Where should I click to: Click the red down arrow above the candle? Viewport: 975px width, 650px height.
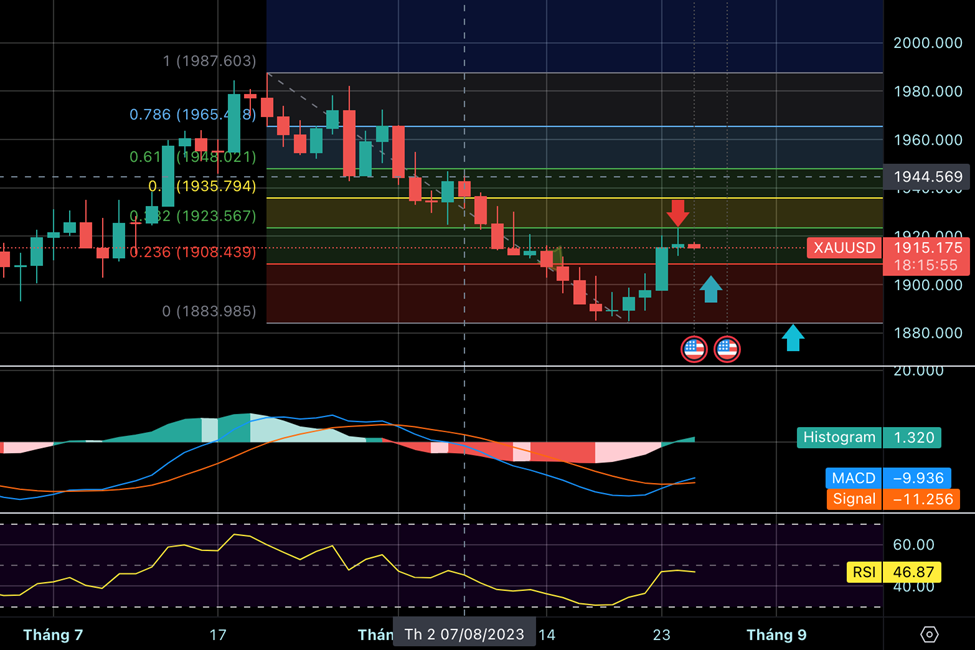coord(678,212)
